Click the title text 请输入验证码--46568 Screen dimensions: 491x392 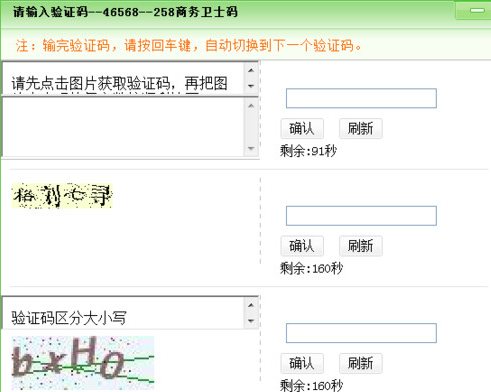76,12
